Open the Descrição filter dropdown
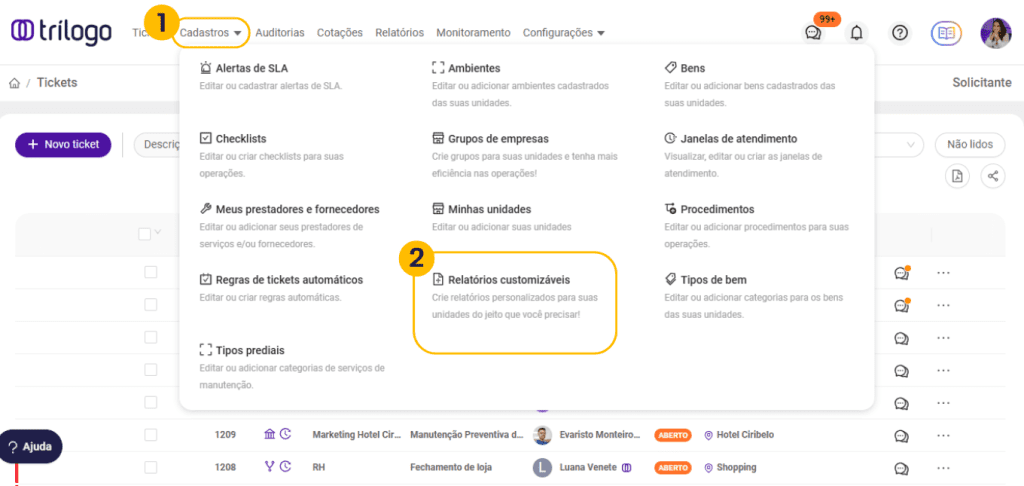Image resolution: width=1024 pixels, height=486 pixels. click(157, 145)
